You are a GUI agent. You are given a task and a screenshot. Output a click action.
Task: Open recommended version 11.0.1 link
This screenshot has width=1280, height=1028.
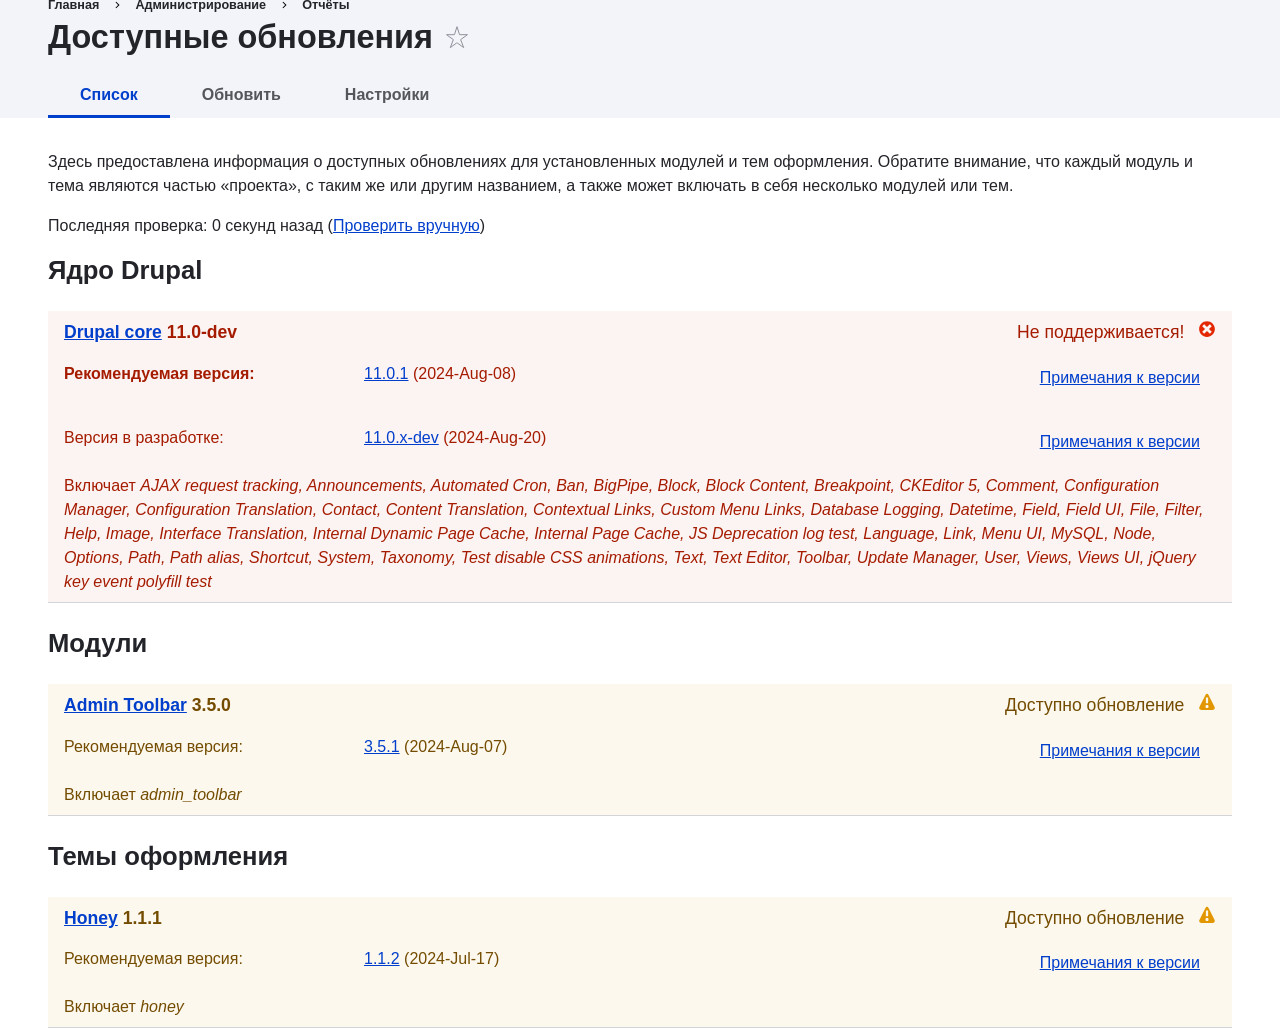tap(386, 374)
